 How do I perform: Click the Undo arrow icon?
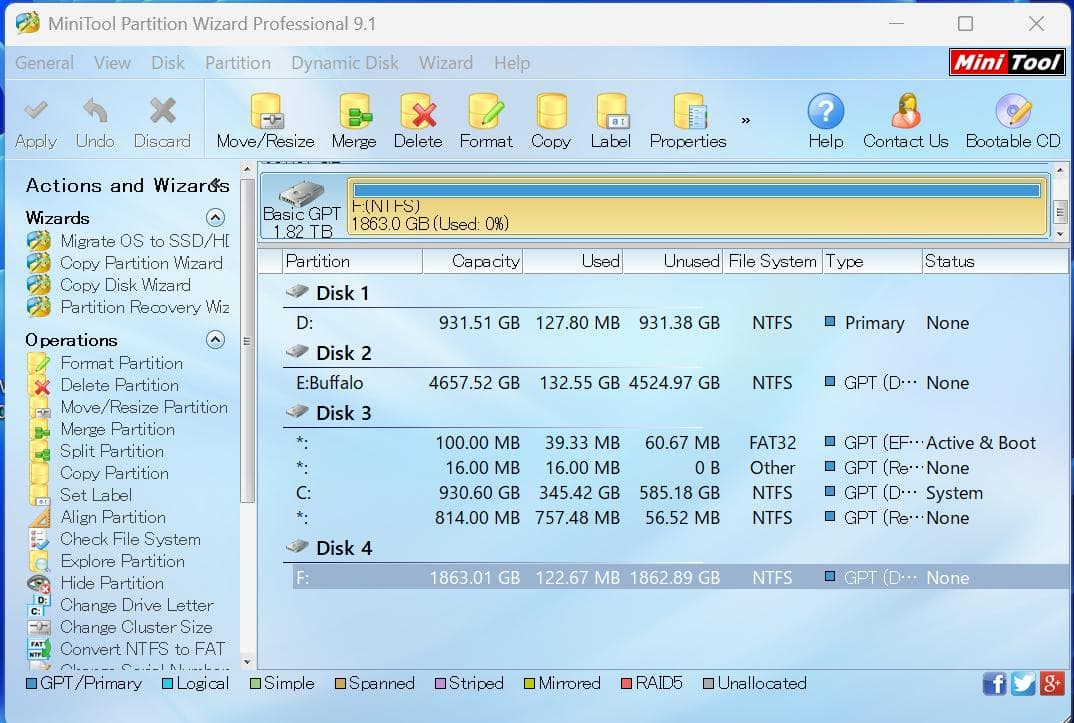[x=95, y=110]
